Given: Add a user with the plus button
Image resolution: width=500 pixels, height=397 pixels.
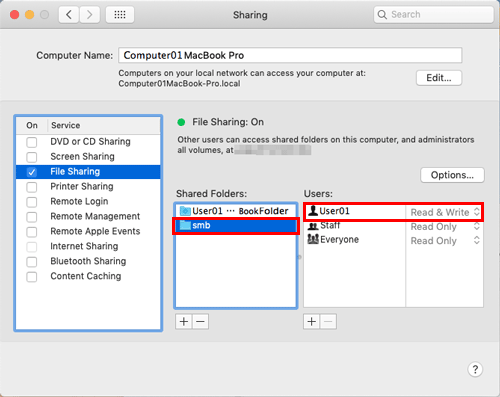Looking at the screenshot, I should [x=312, y=322].
